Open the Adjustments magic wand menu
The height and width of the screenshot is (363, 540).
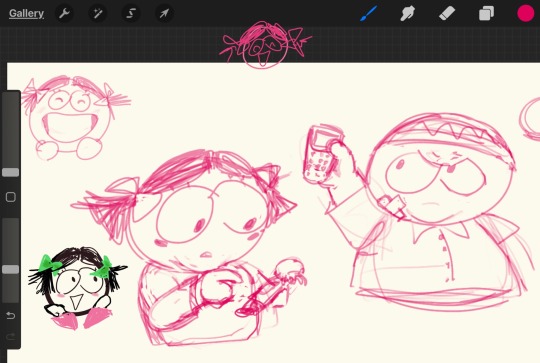[x=97, y=13]
